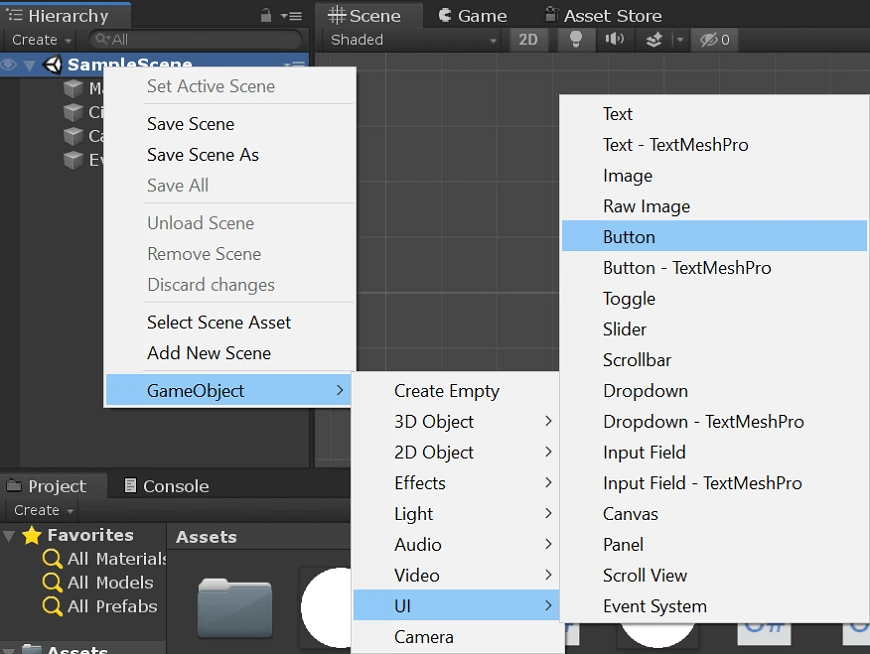Toggle scene lighting bulb icon
870x654 pixels.
575,39
